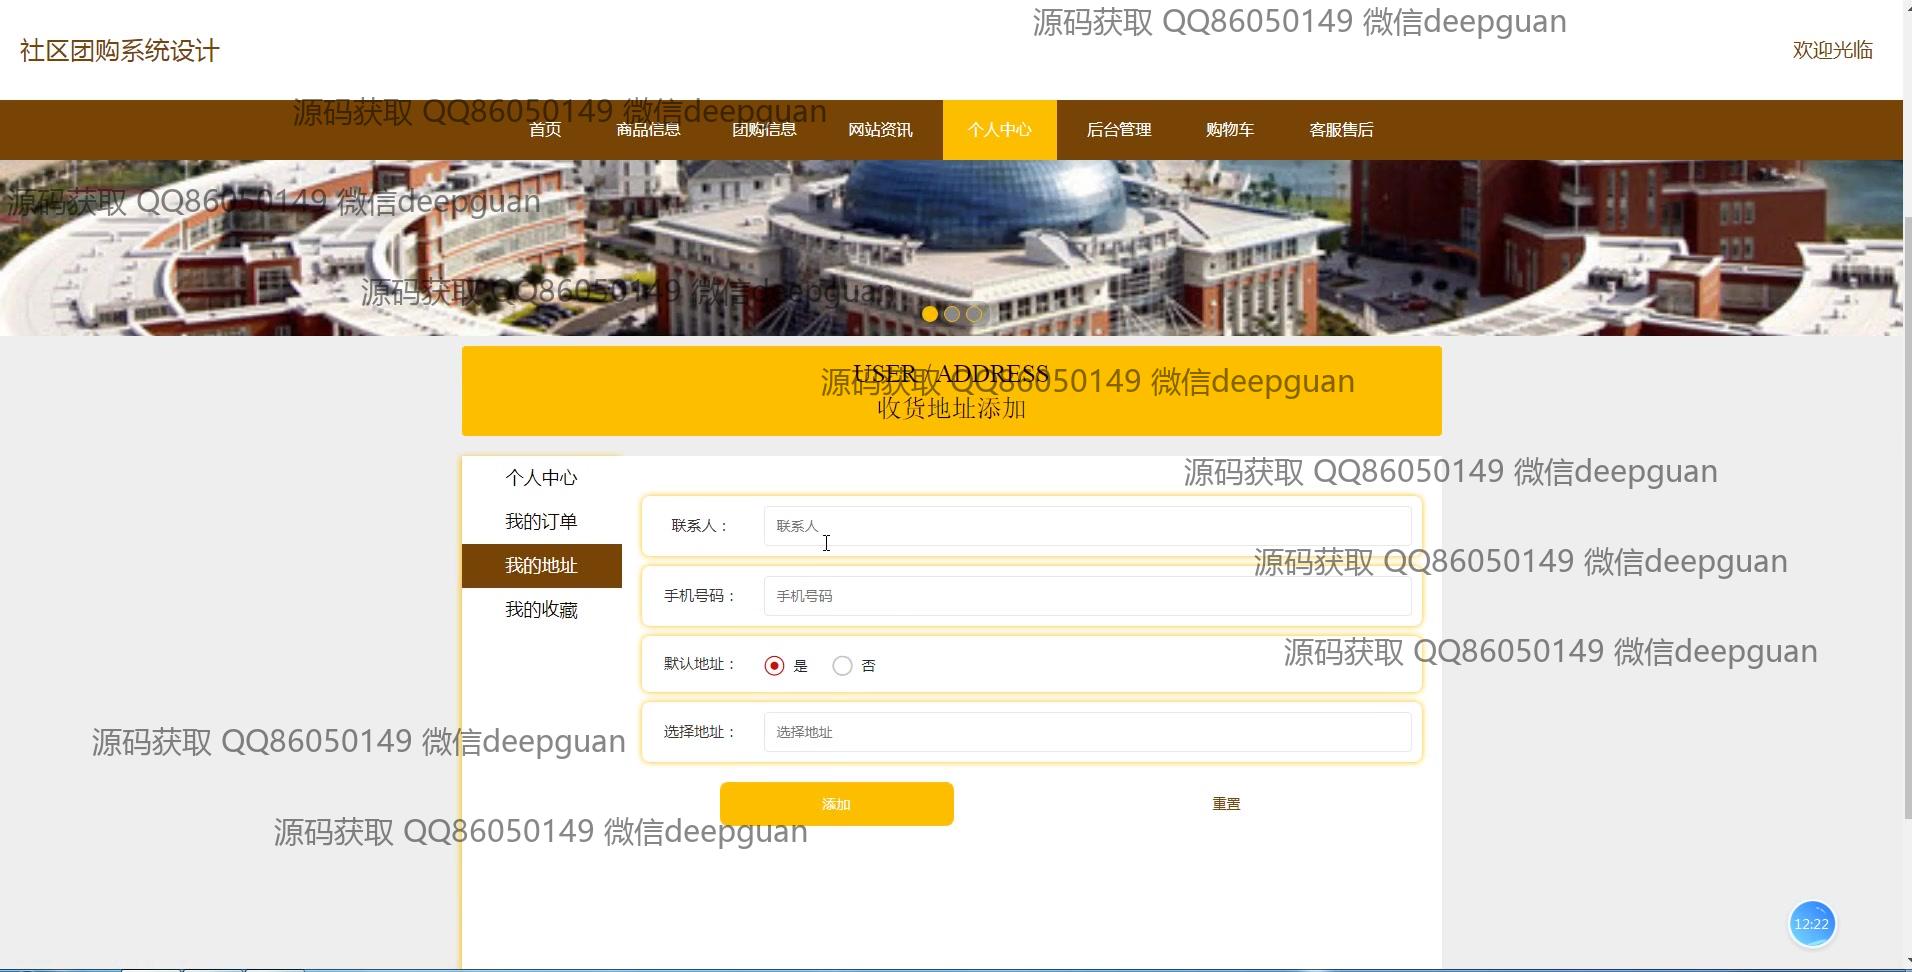Open 我的订单 in the sidebar

coord(541,522)
